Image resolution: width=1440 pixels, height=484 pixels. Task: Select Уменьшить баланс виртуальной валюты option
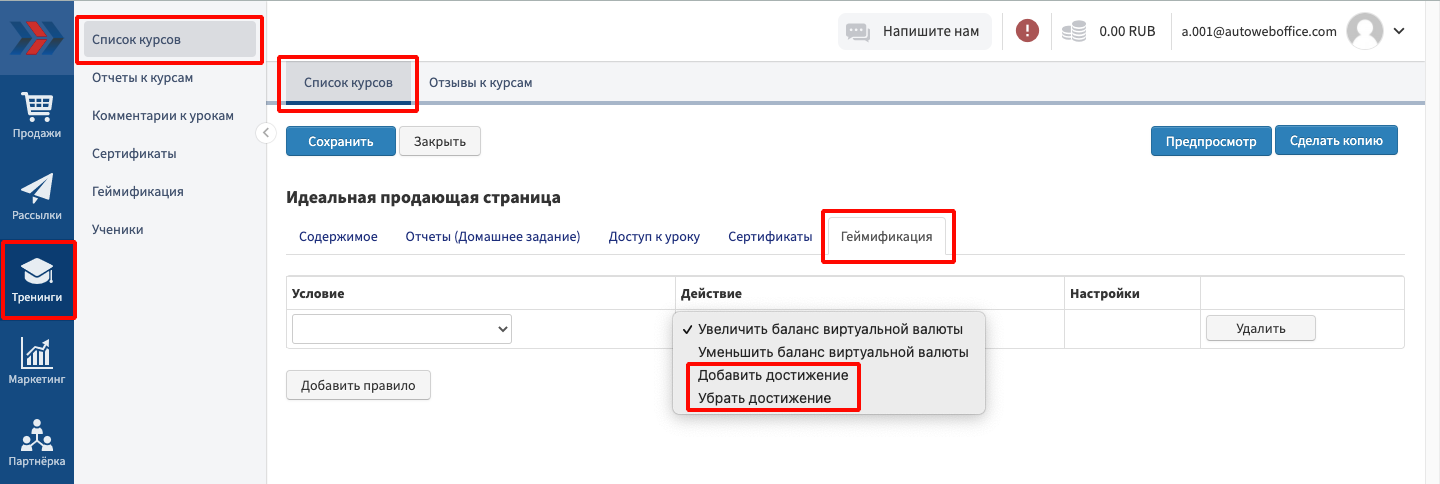[833, 352]
